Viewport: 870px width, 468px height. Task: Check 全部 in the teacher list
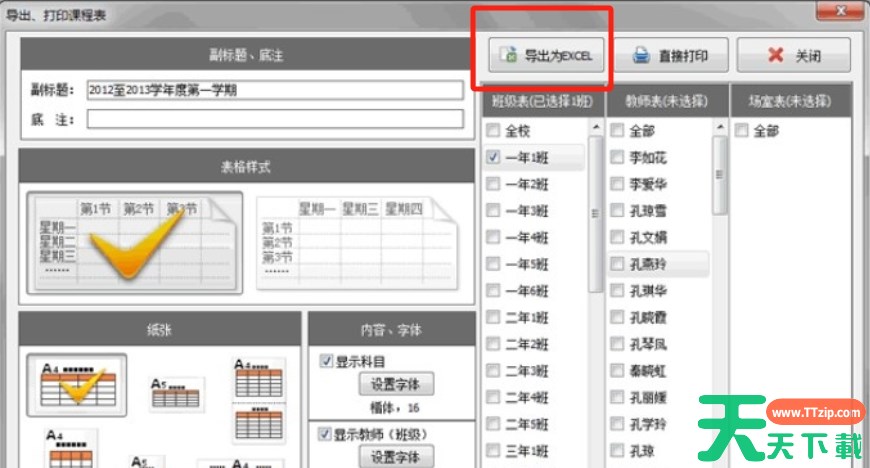pos(617,130)
